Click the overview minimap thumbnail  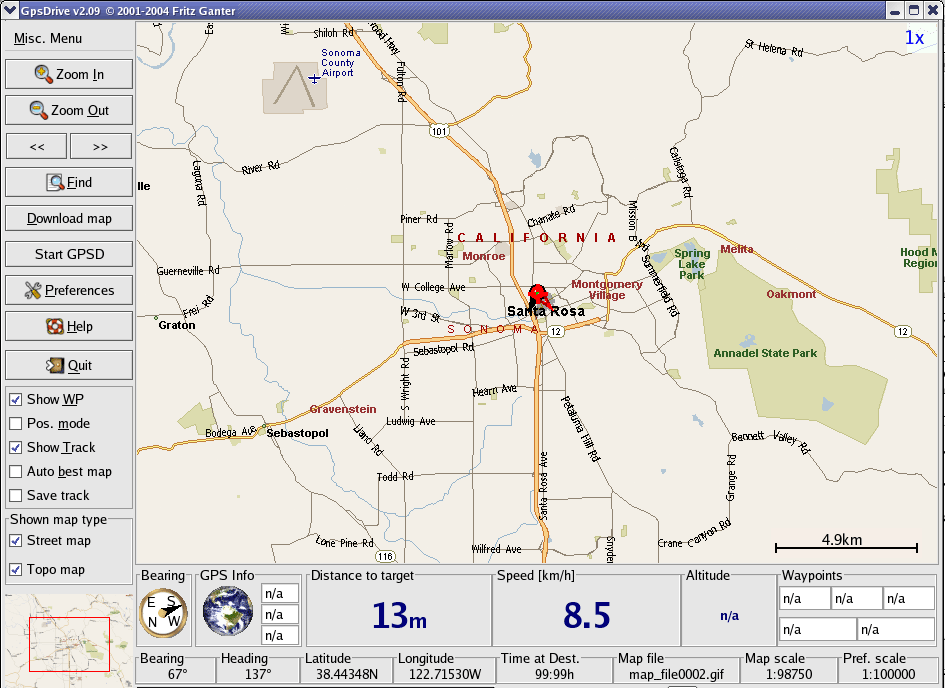coord(67,640)
